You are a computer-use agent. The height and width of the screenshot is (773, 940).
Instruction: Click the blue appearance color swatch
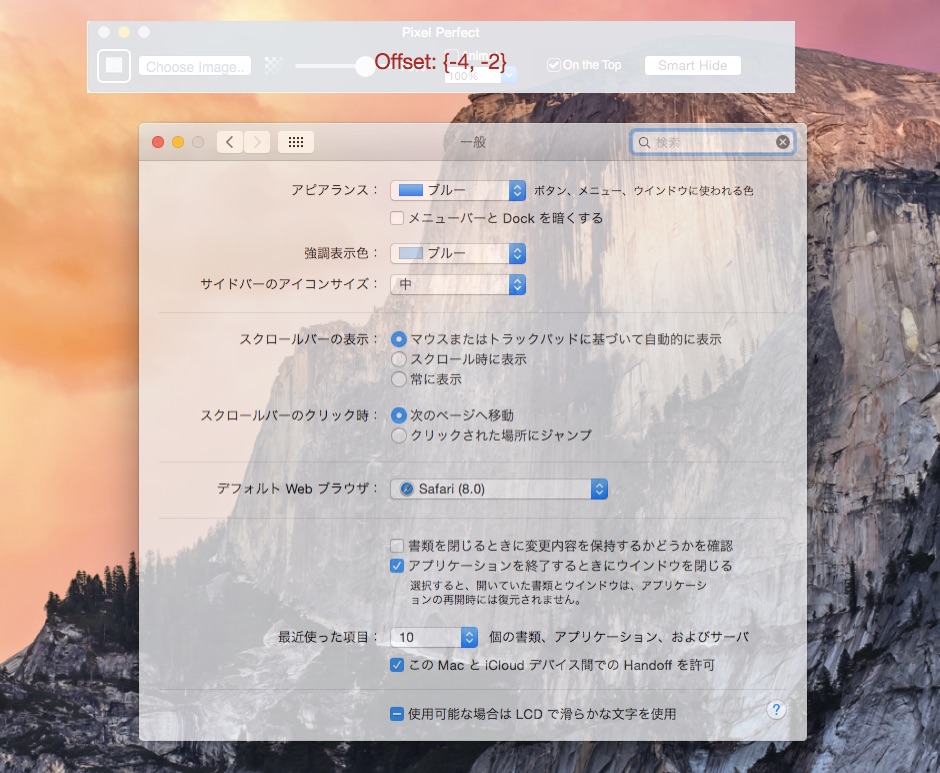click(x=411, y=190)
